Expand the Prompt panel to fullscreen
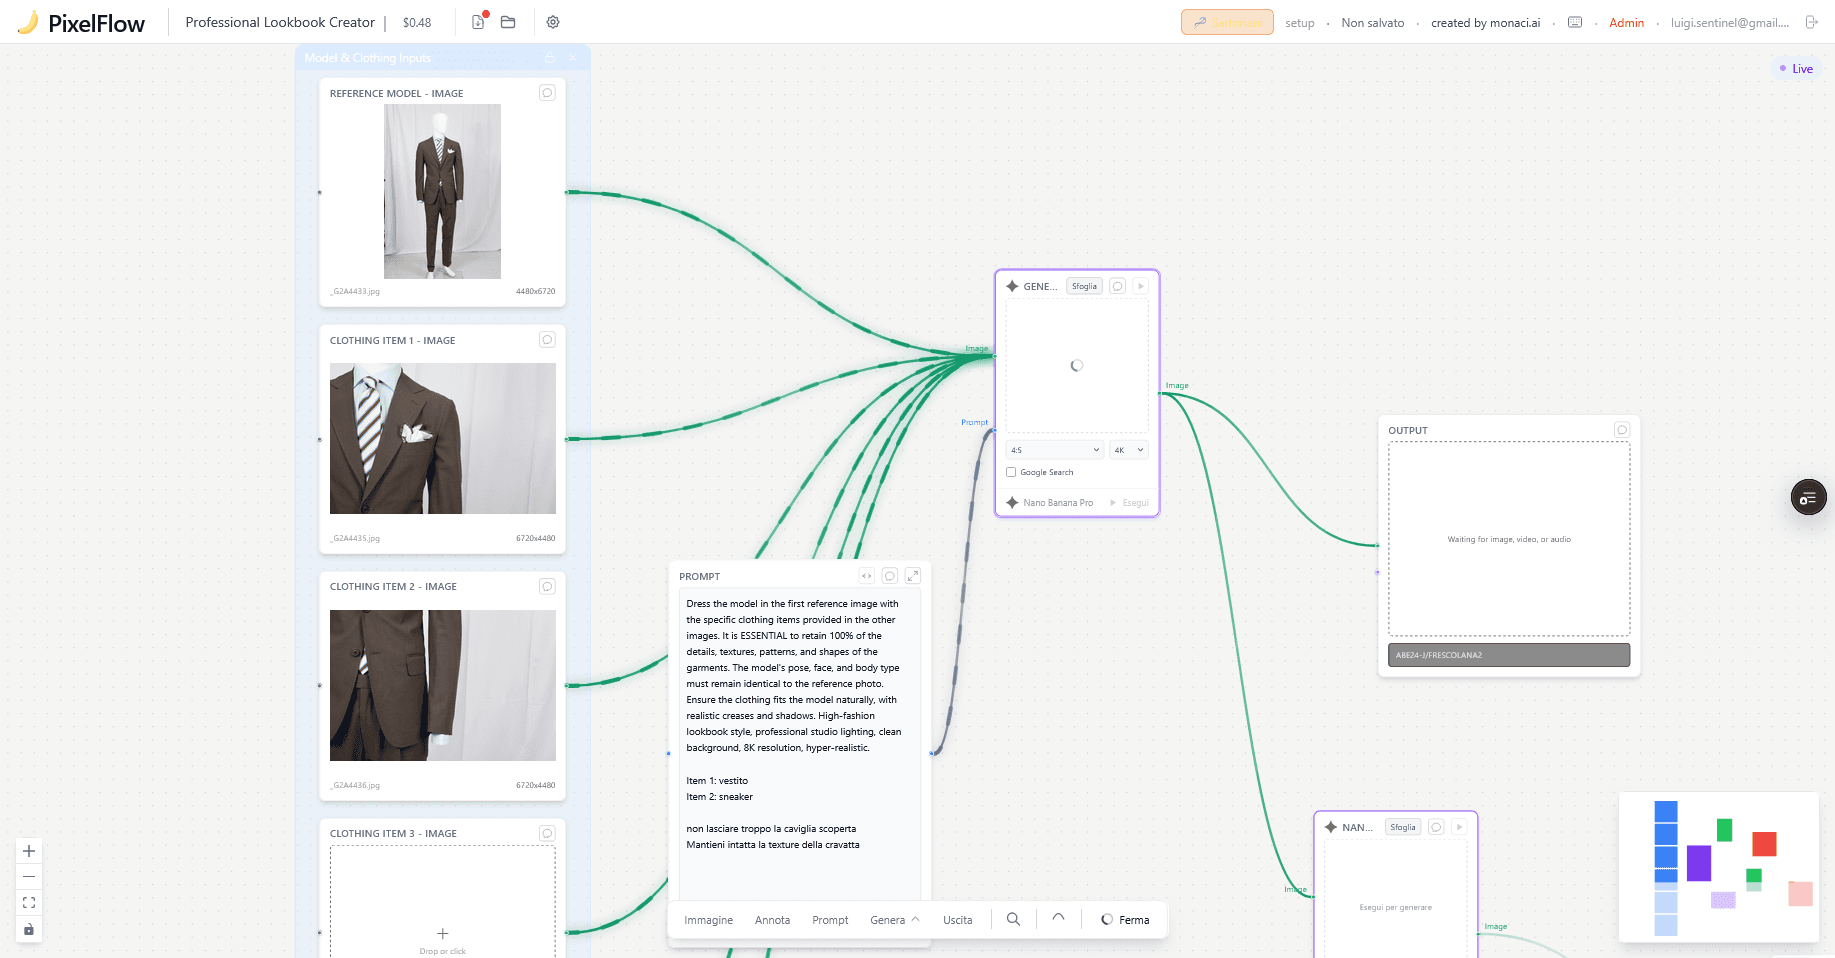 [912, 575]
